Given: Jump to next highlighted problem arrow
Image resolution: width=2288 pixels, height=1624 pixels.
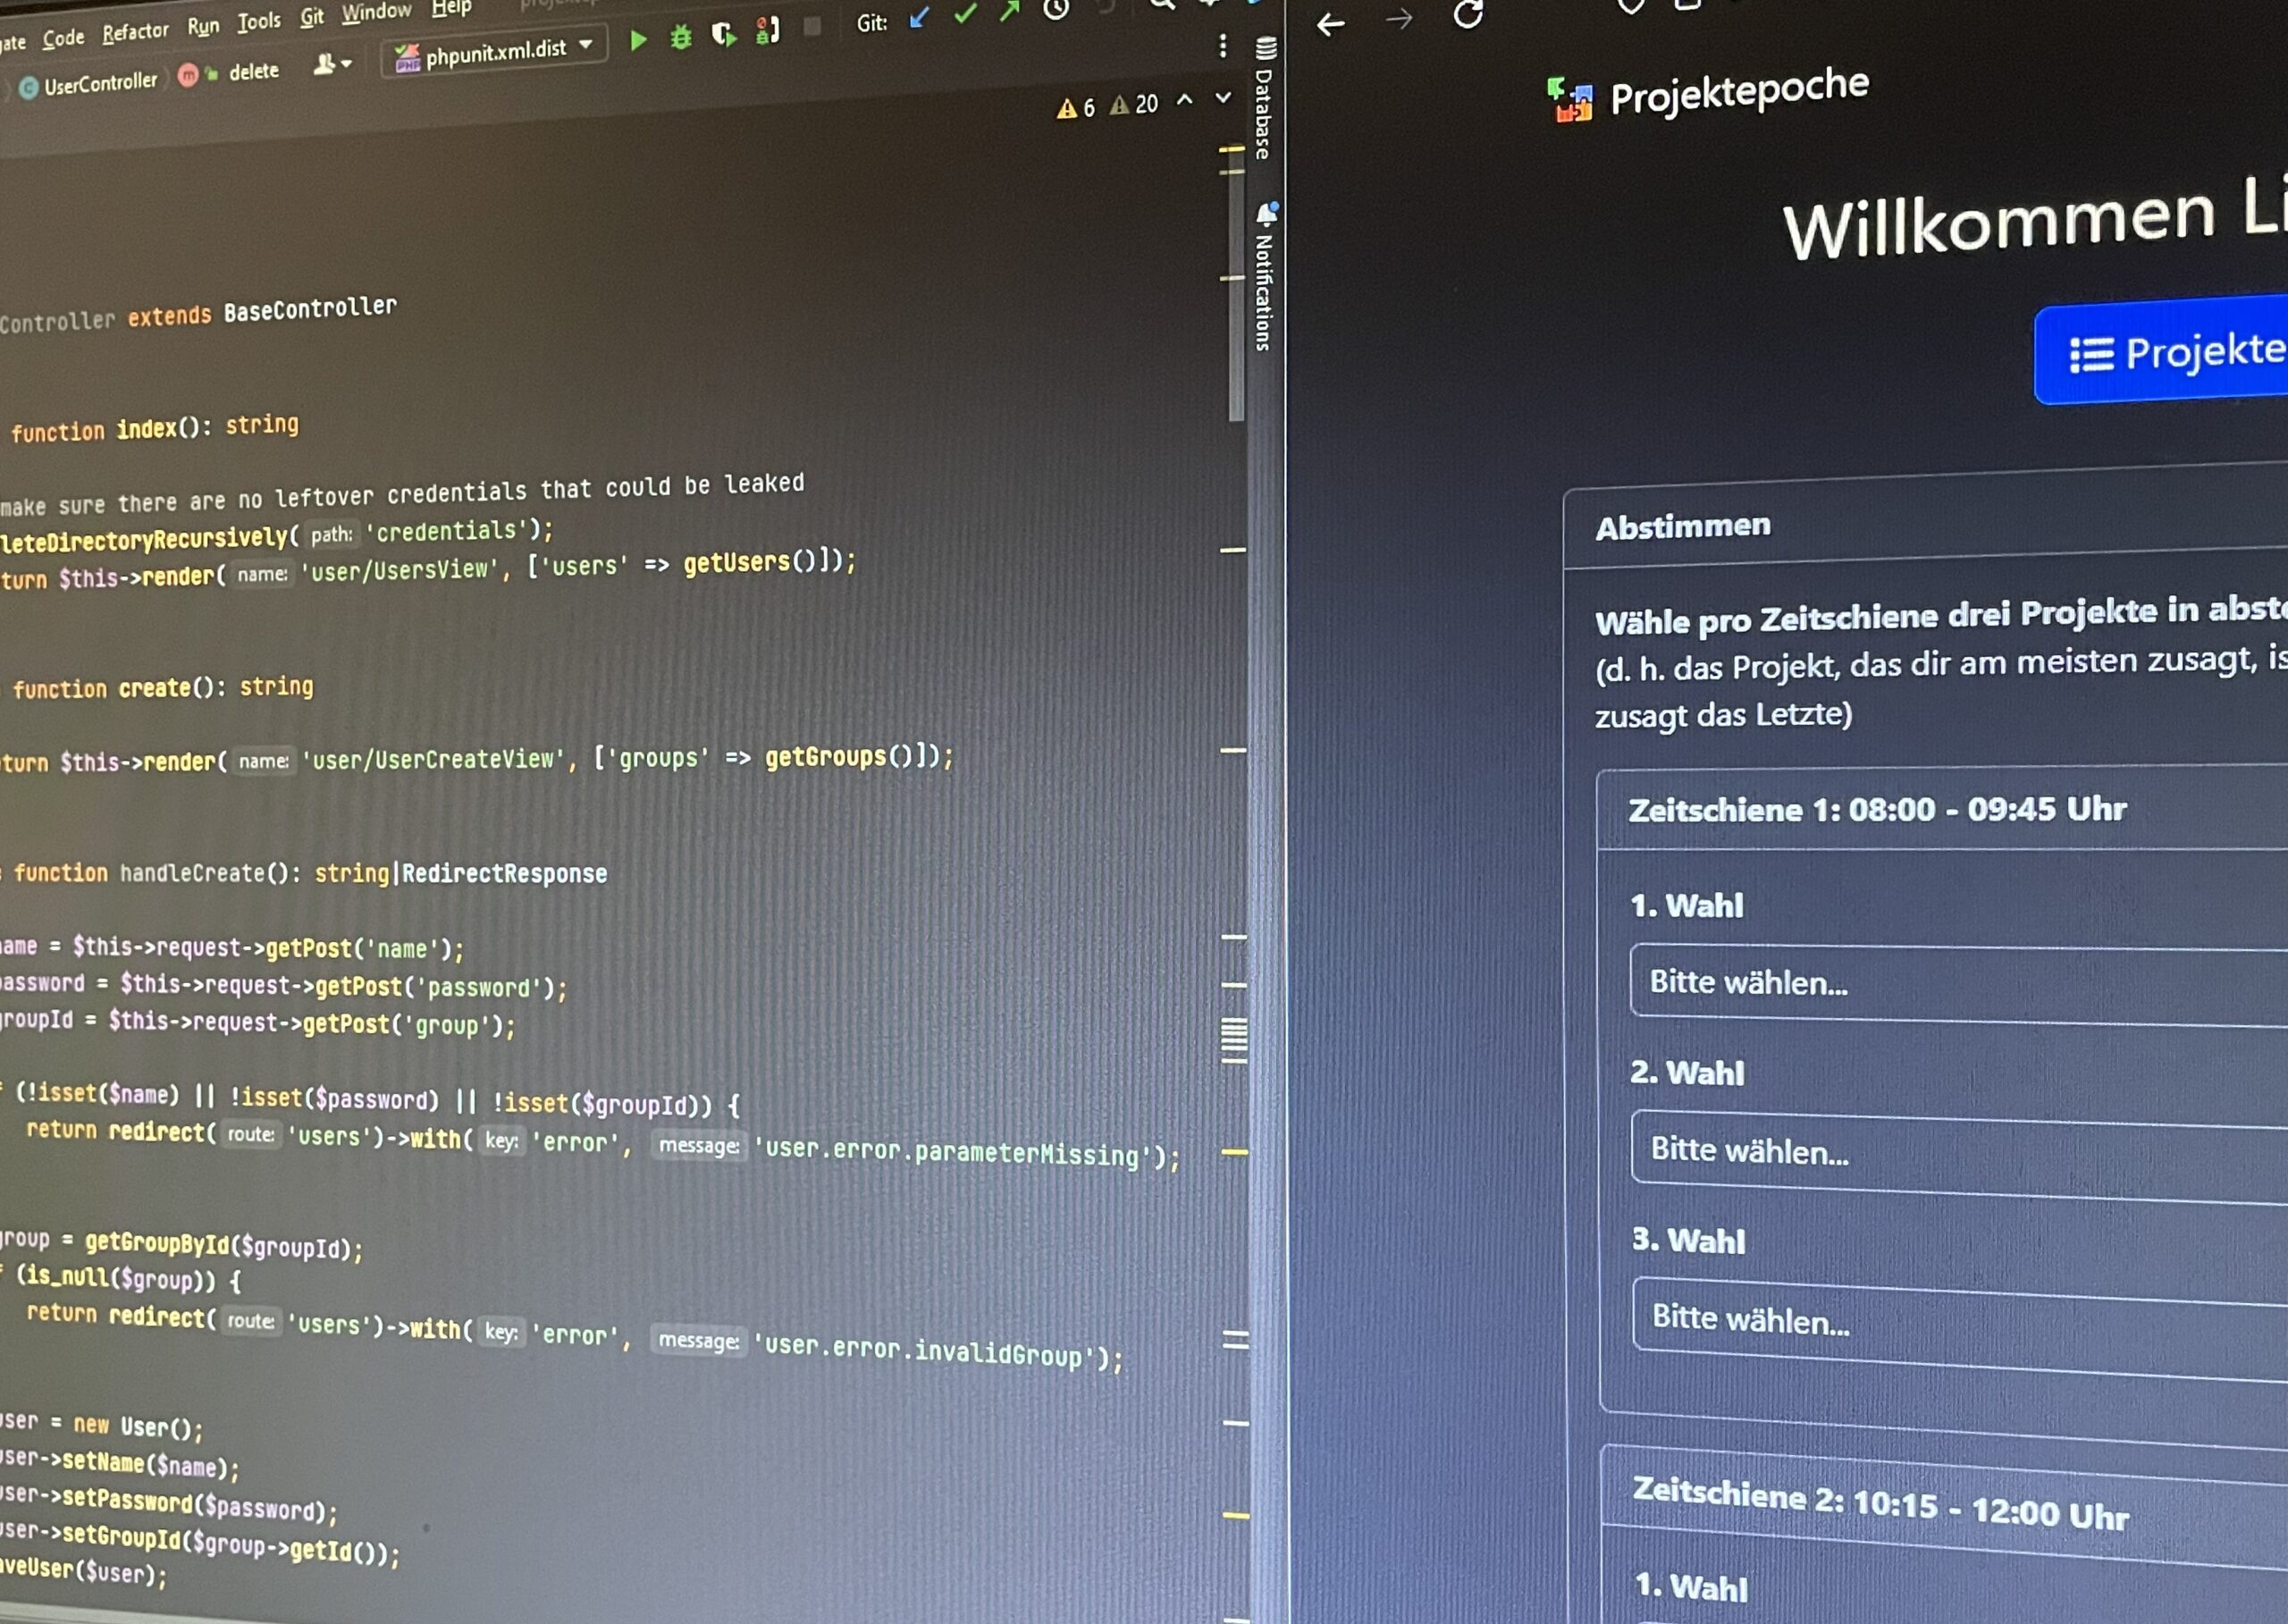Looking at the screenshot, I should click(1223, 98).
